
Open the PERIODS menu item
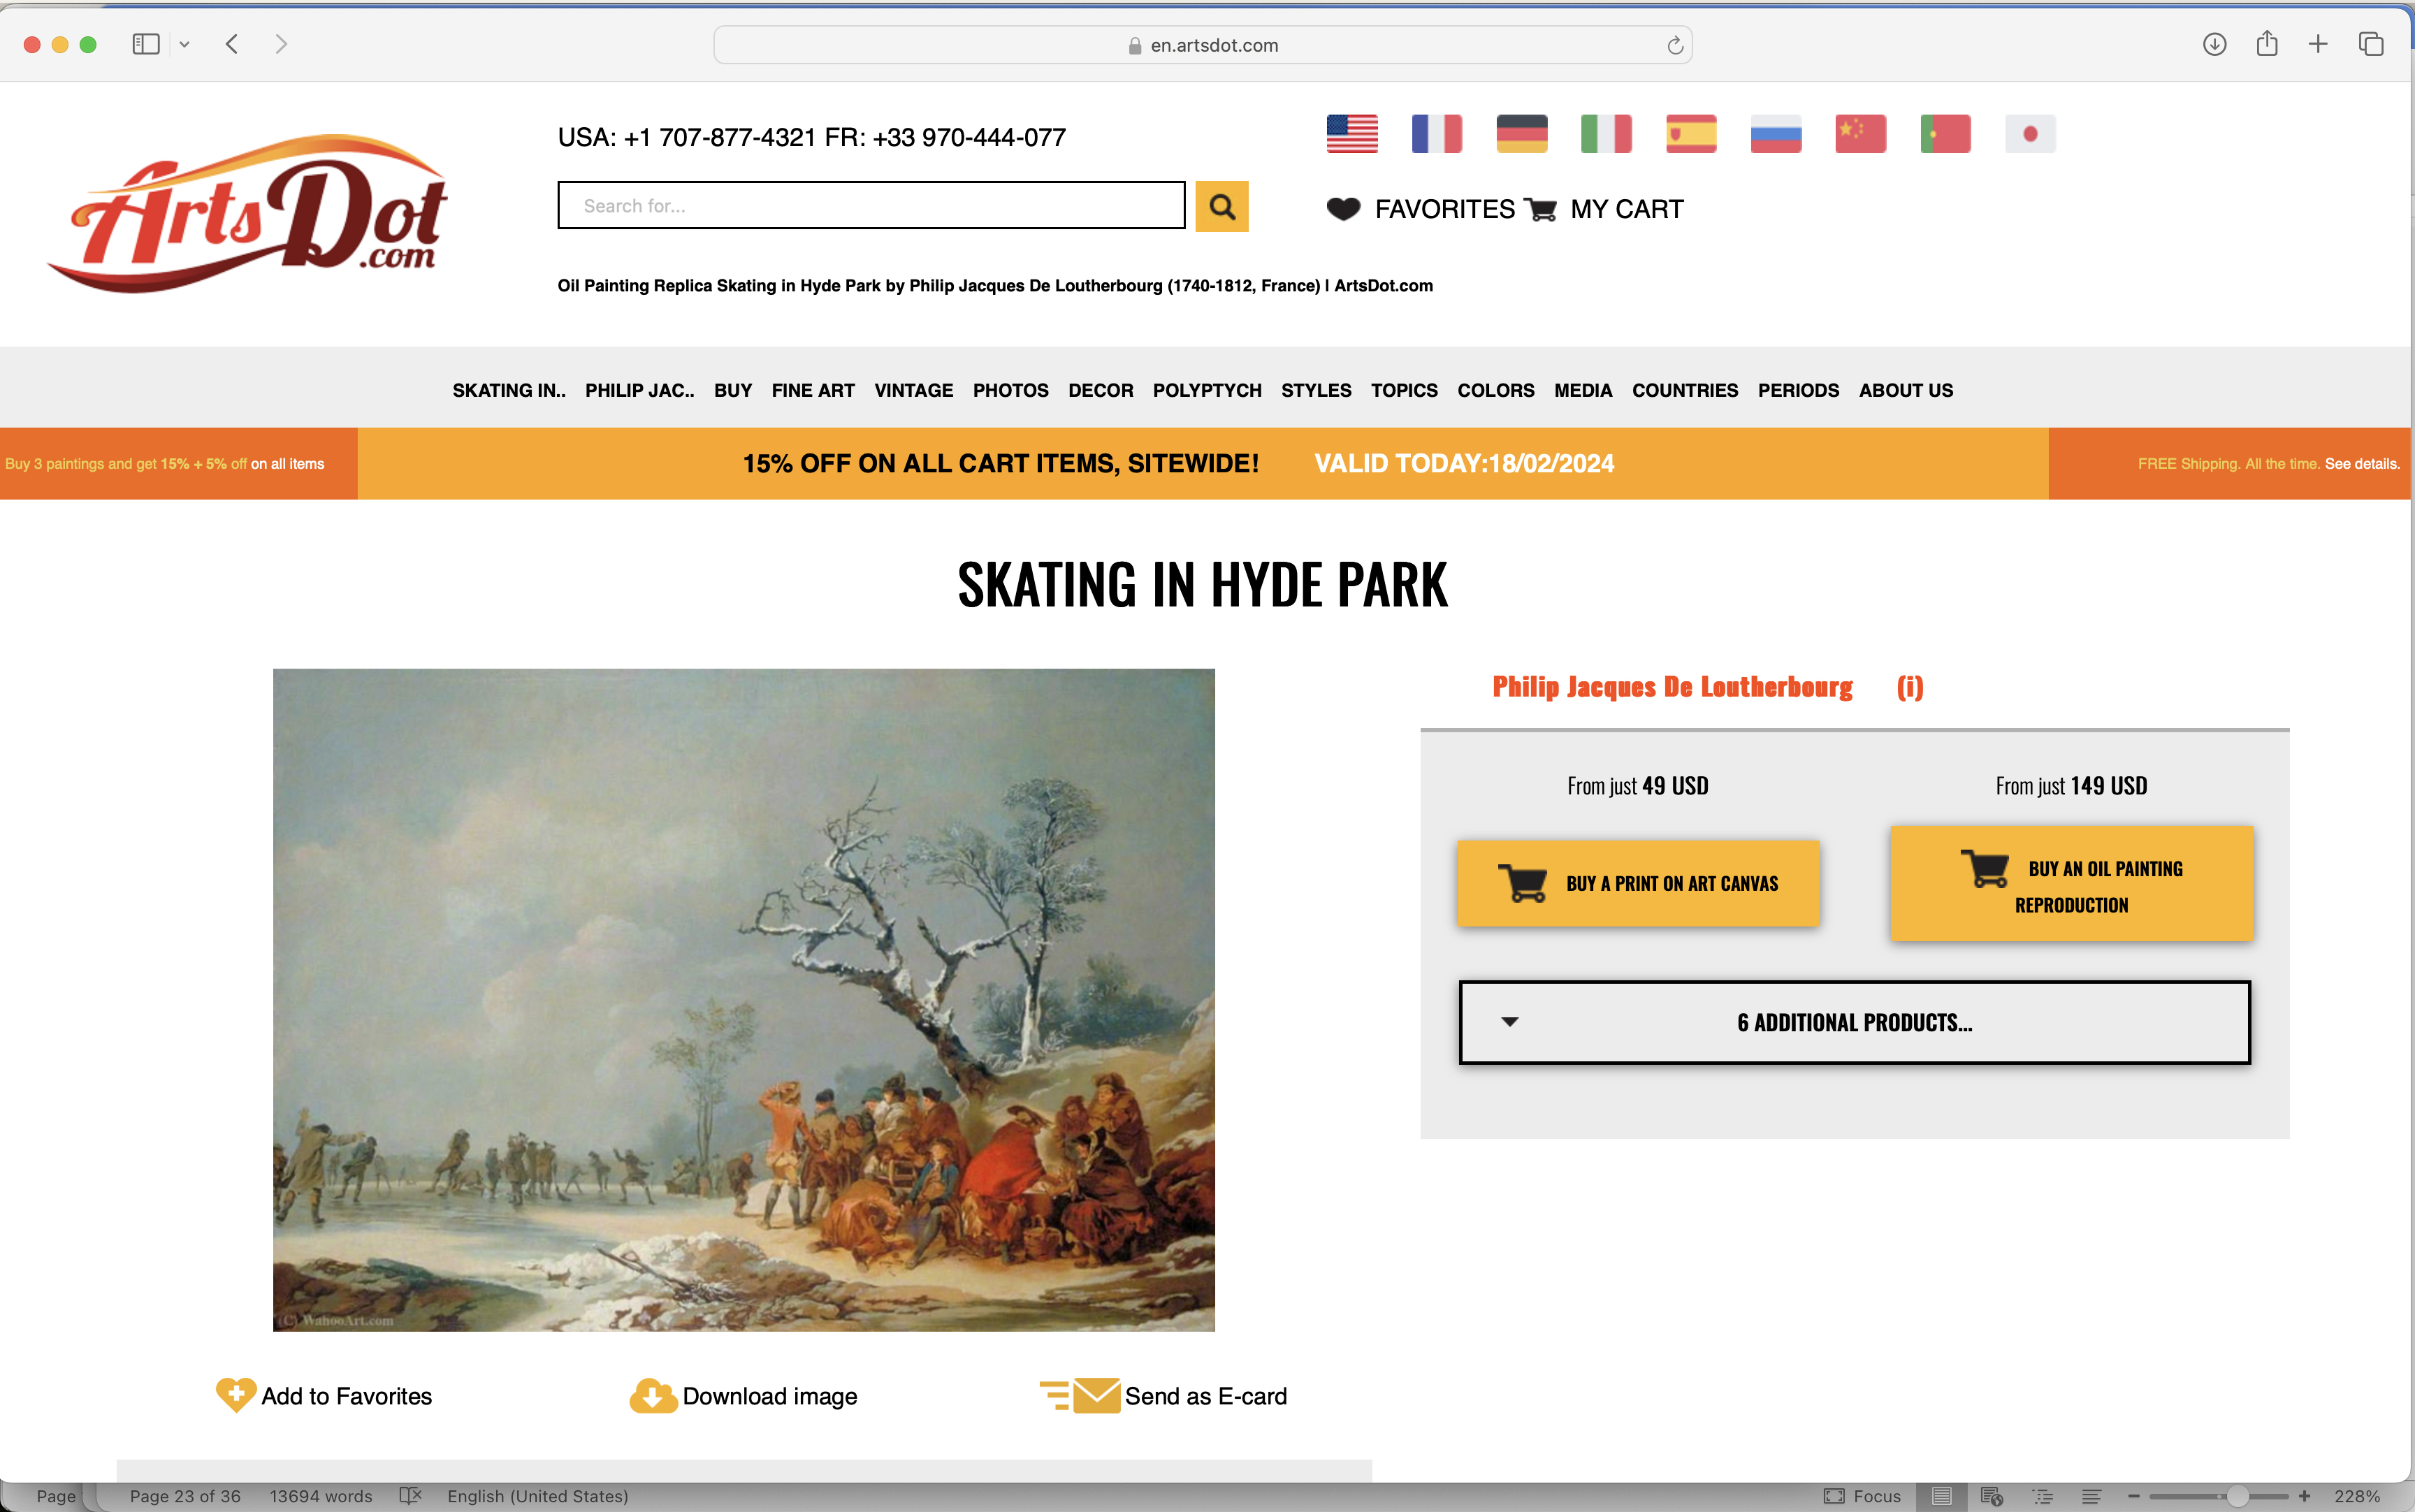tap(1799, 390)
